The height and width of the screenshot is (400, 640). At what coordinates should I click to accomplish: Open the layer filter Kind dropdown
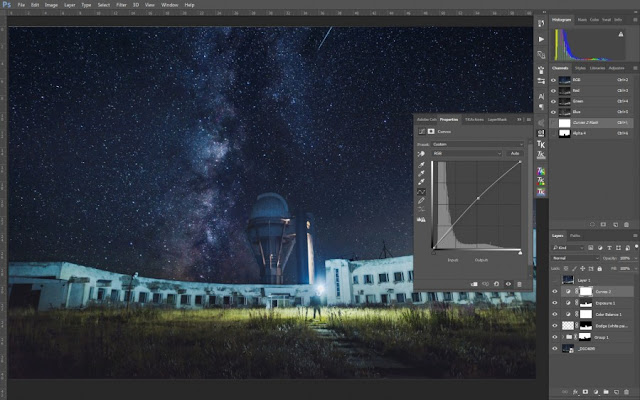(568, 248)
